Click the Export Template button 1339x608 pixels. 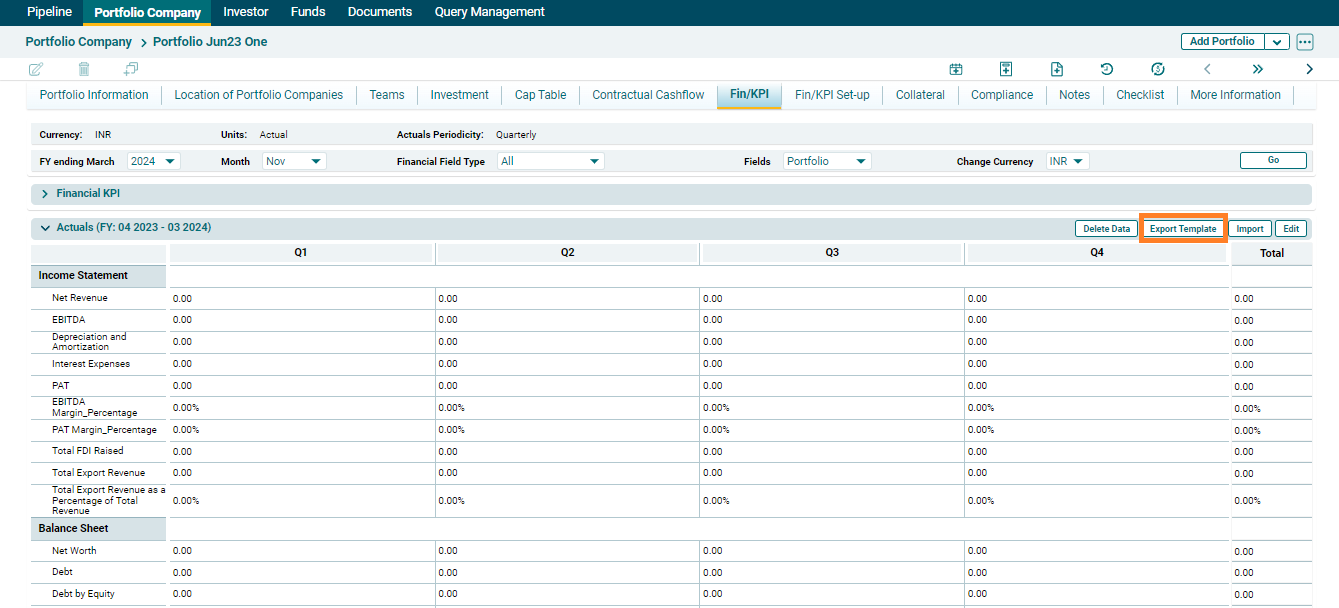[1183, 229]
